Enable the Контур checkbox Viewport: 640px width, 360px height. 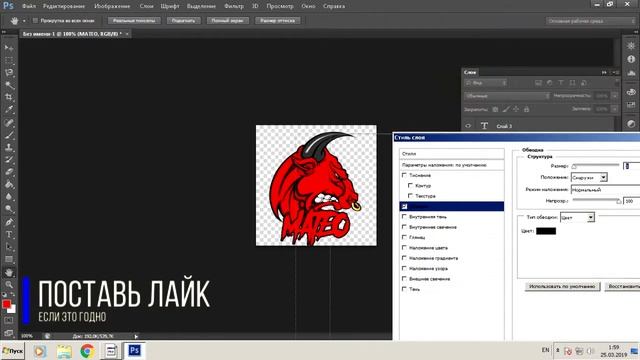411,185
